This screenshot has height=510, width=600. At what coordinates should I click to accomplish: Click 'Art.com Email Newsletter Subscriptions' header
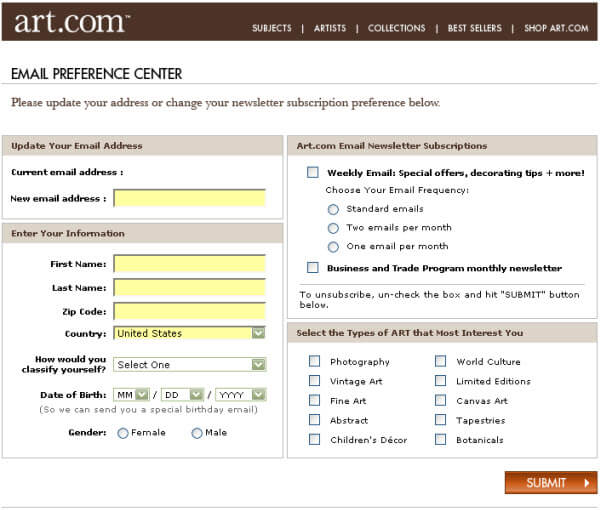(x=392, y=146)
